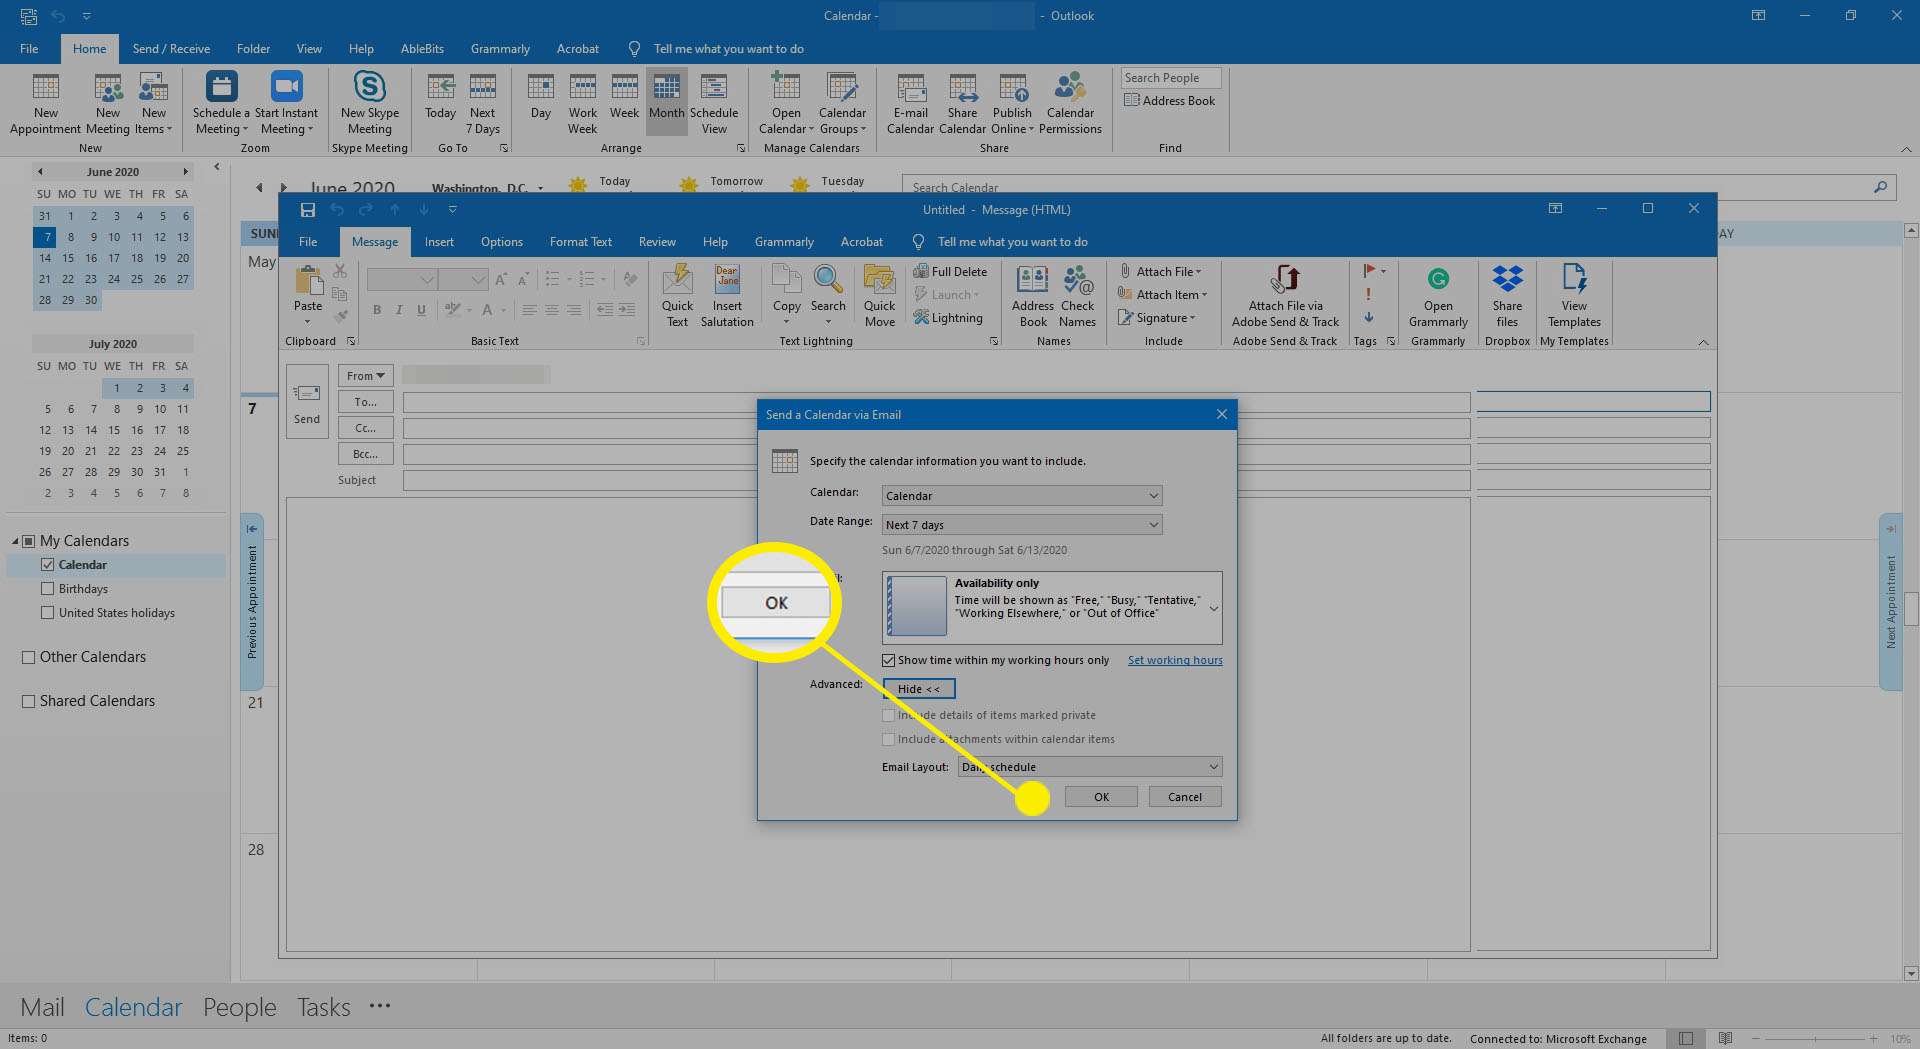Open the Options tab in message window
Viewport: 1920px width, 1049px height.
coord(502,242)
